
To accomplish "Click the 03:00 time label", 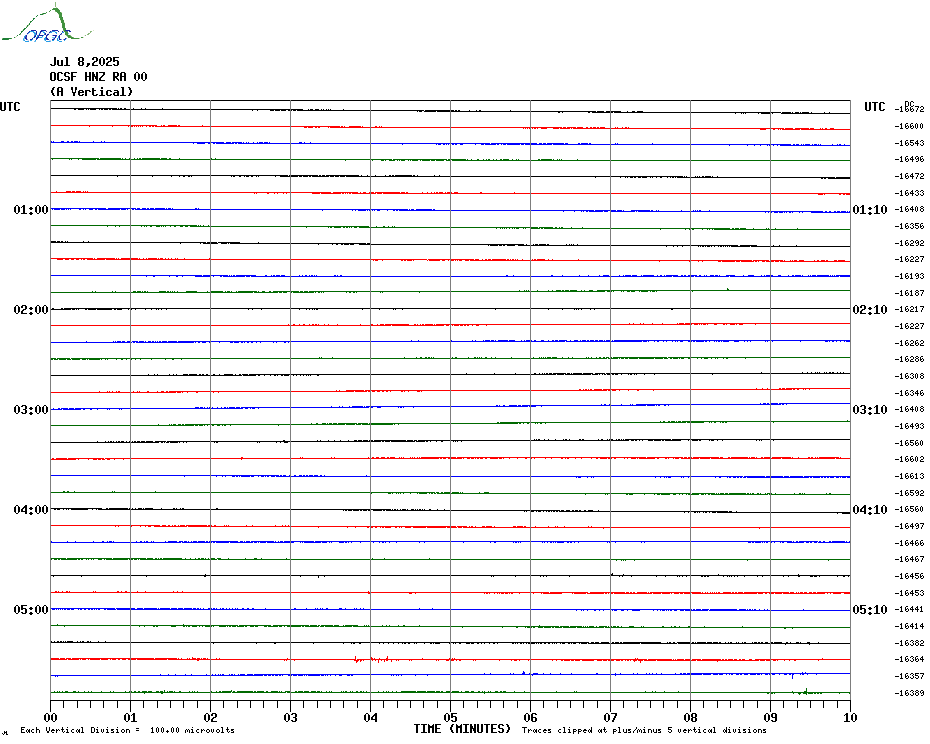I will tap(31, 410).
